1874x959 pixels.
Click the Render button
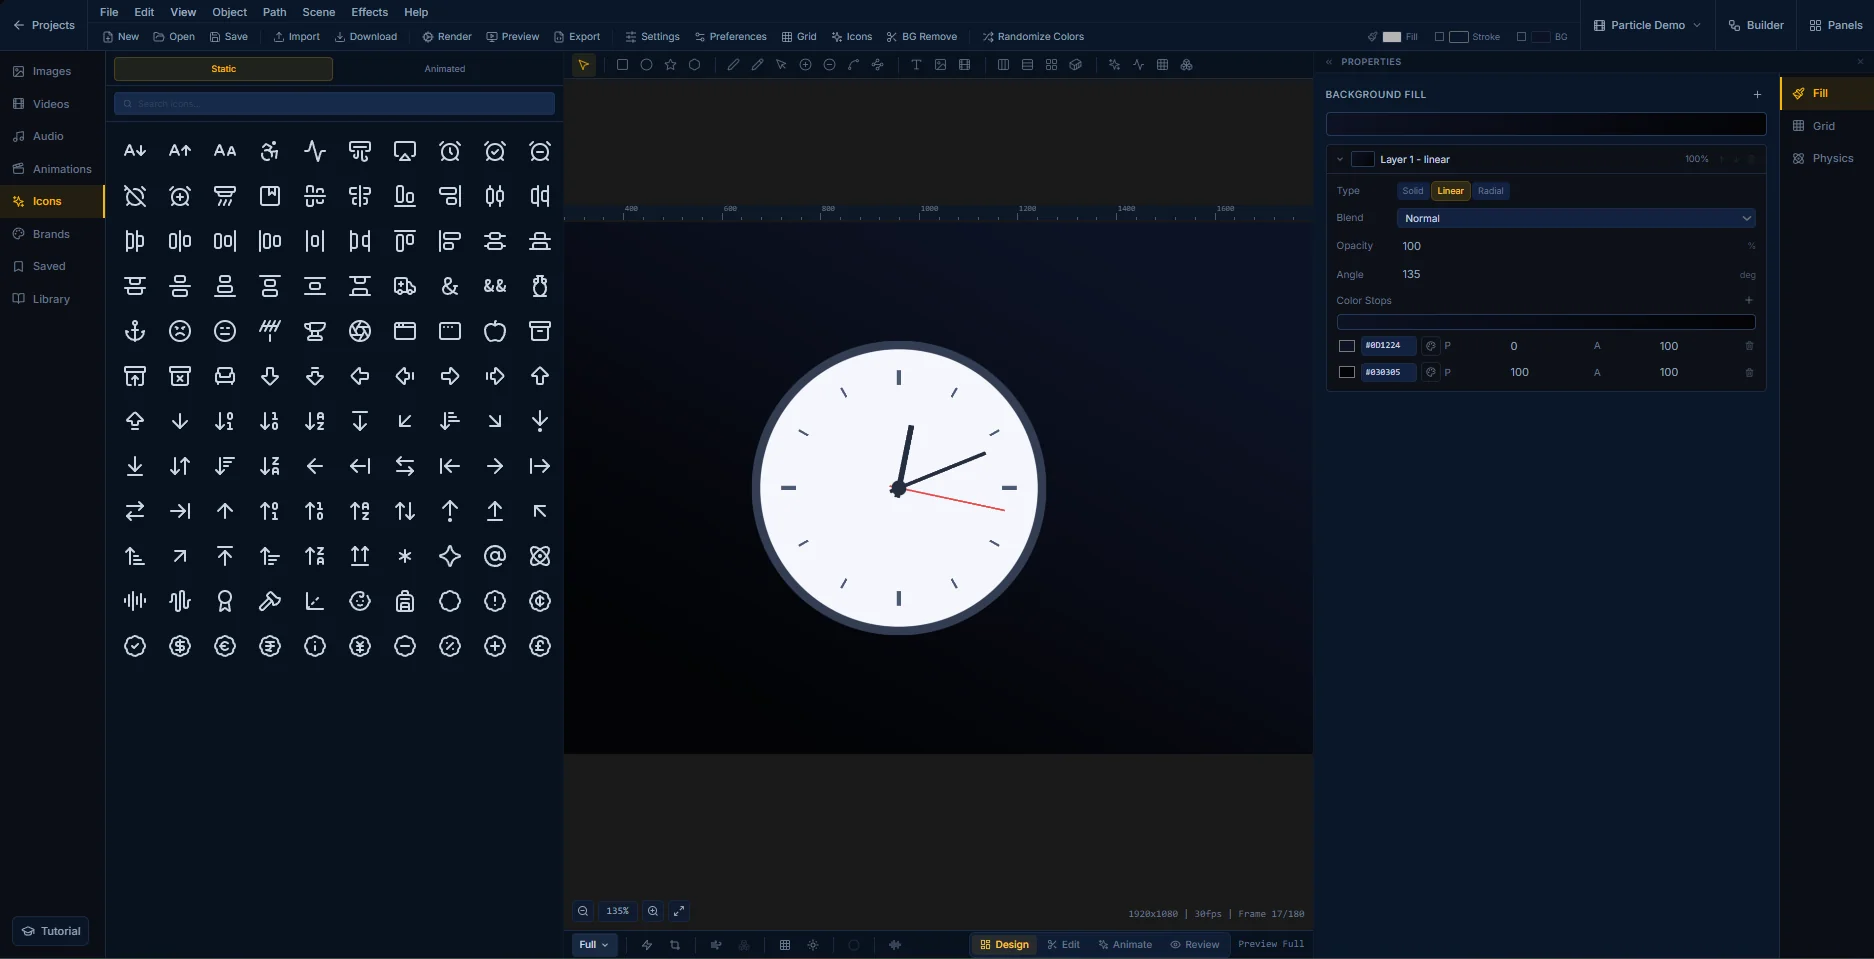tap(447, 37)
